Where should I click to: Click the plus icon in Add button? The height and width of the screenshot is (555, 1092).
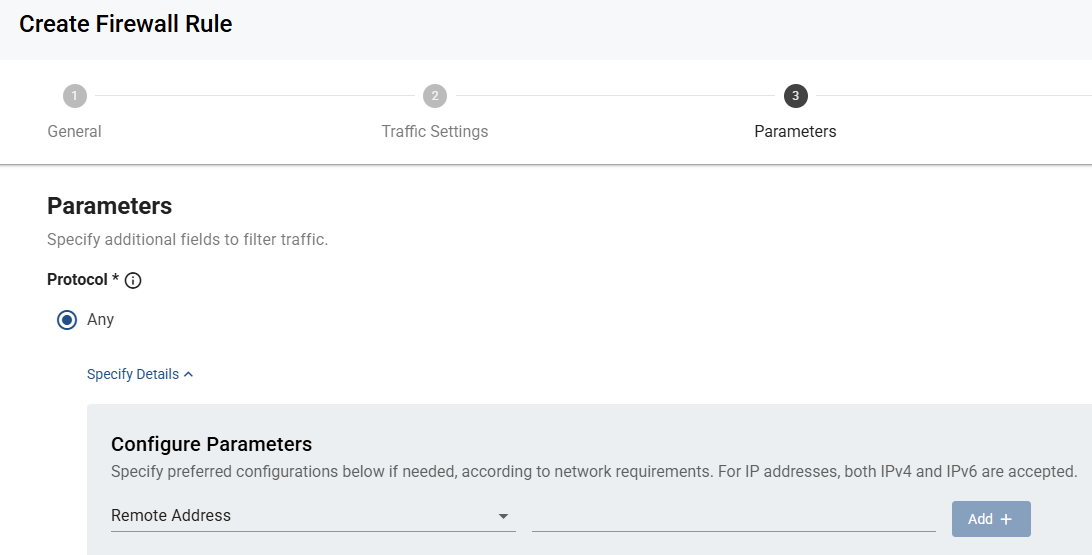pos(1006,519)
